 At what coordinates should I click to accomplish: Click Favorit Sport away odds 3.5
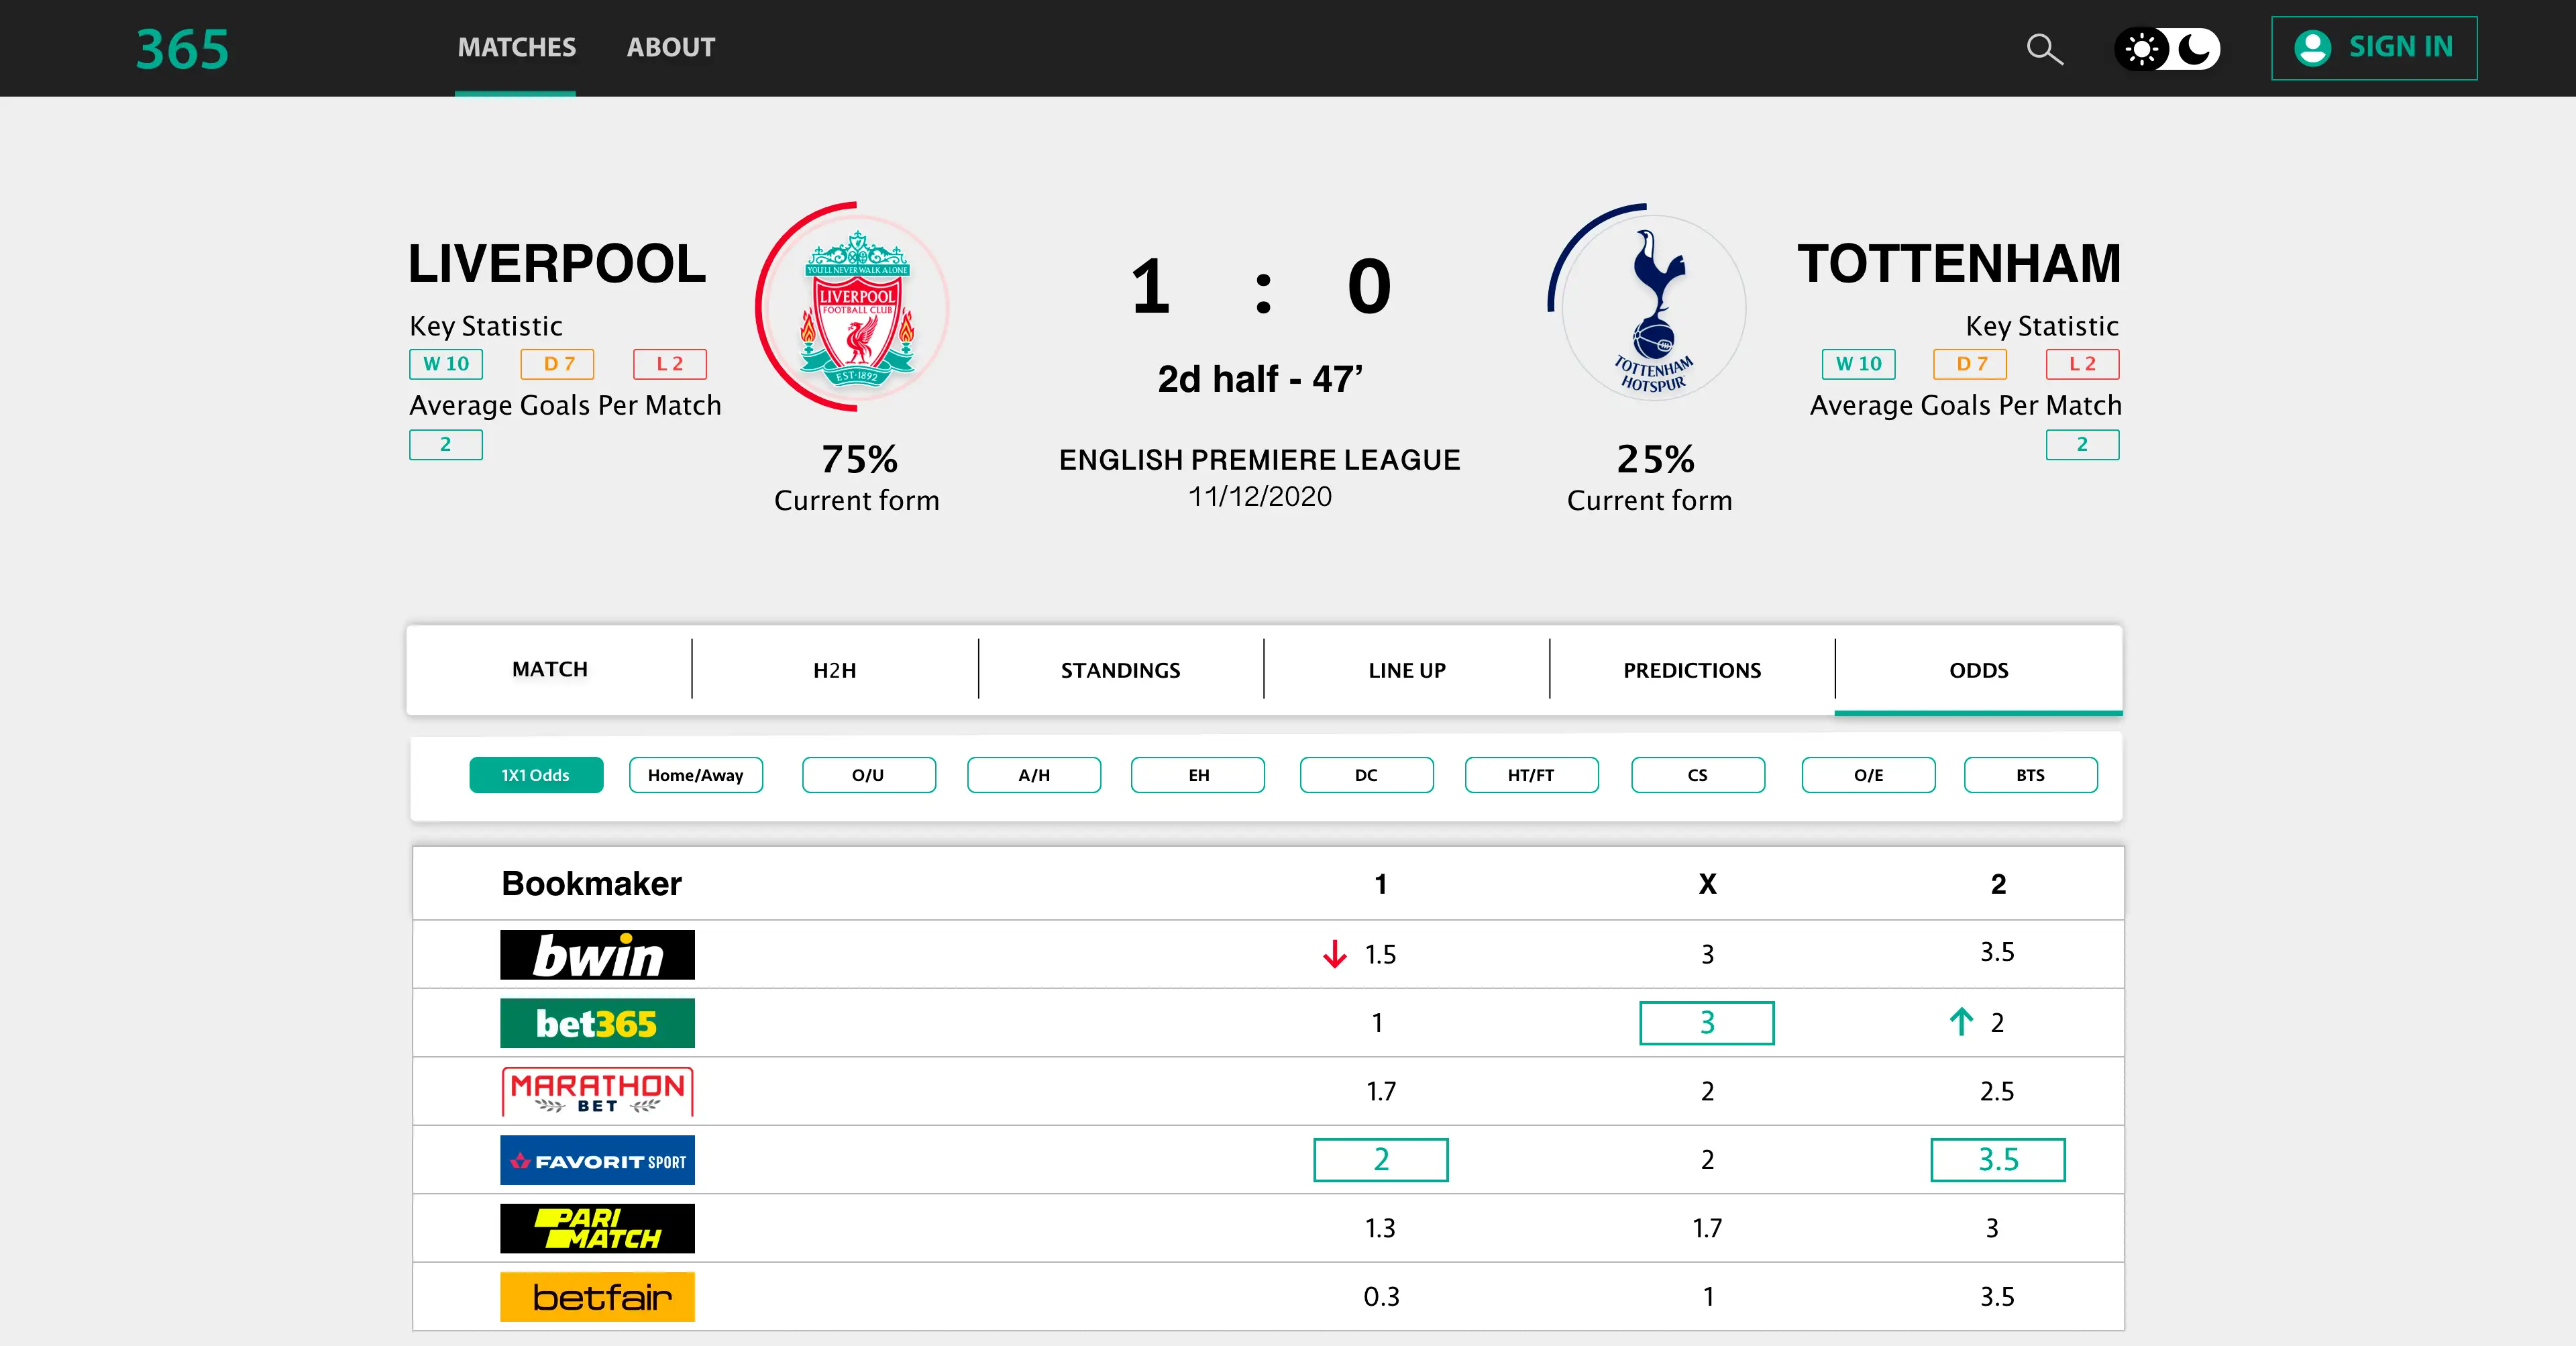pos(1997,1160)
